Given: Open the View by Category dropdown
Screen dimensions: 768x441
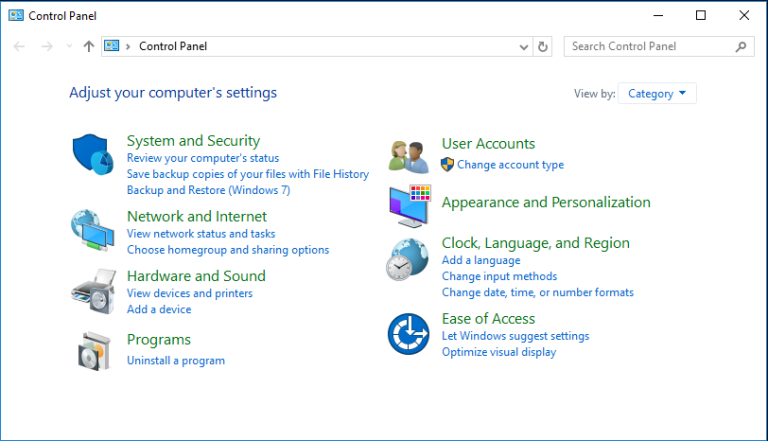Looking at the screenshot, I should pyautogui.click(x=657, y=94).
